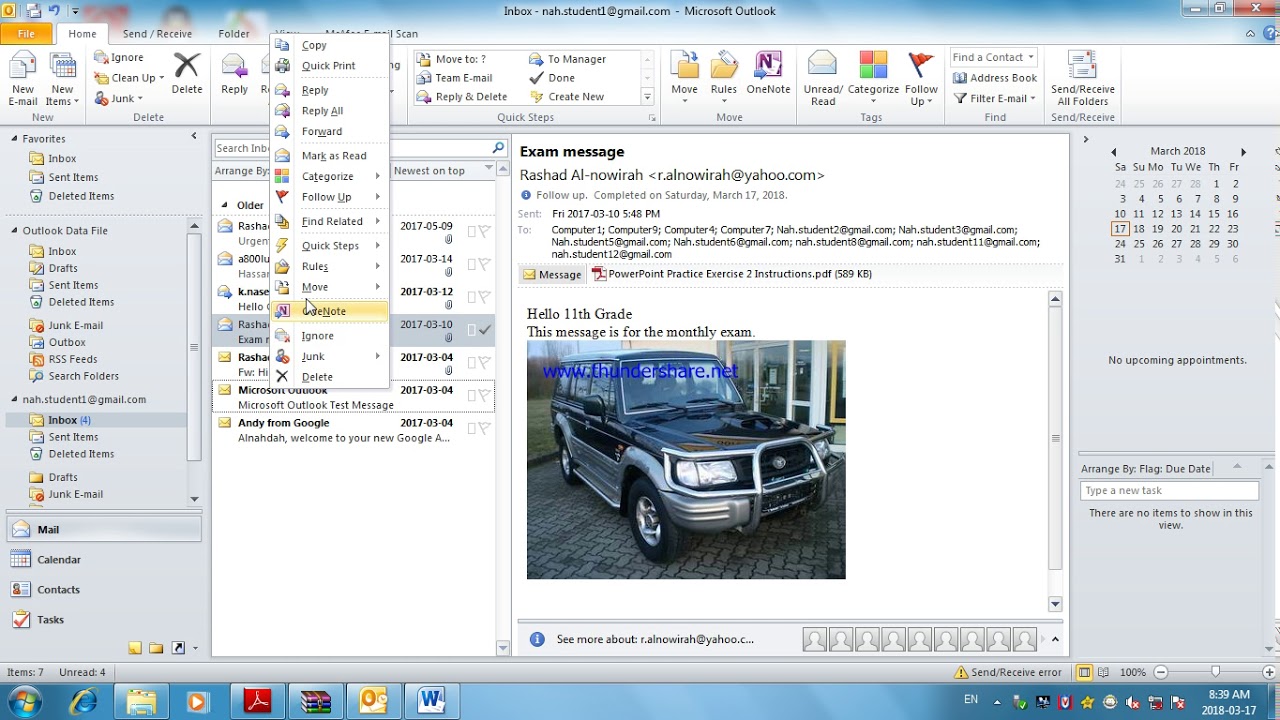The width and height of the screenshot is (1280, 720).
Task: Switch to Normal view in status bar
Action: [x=1085, y=672]
